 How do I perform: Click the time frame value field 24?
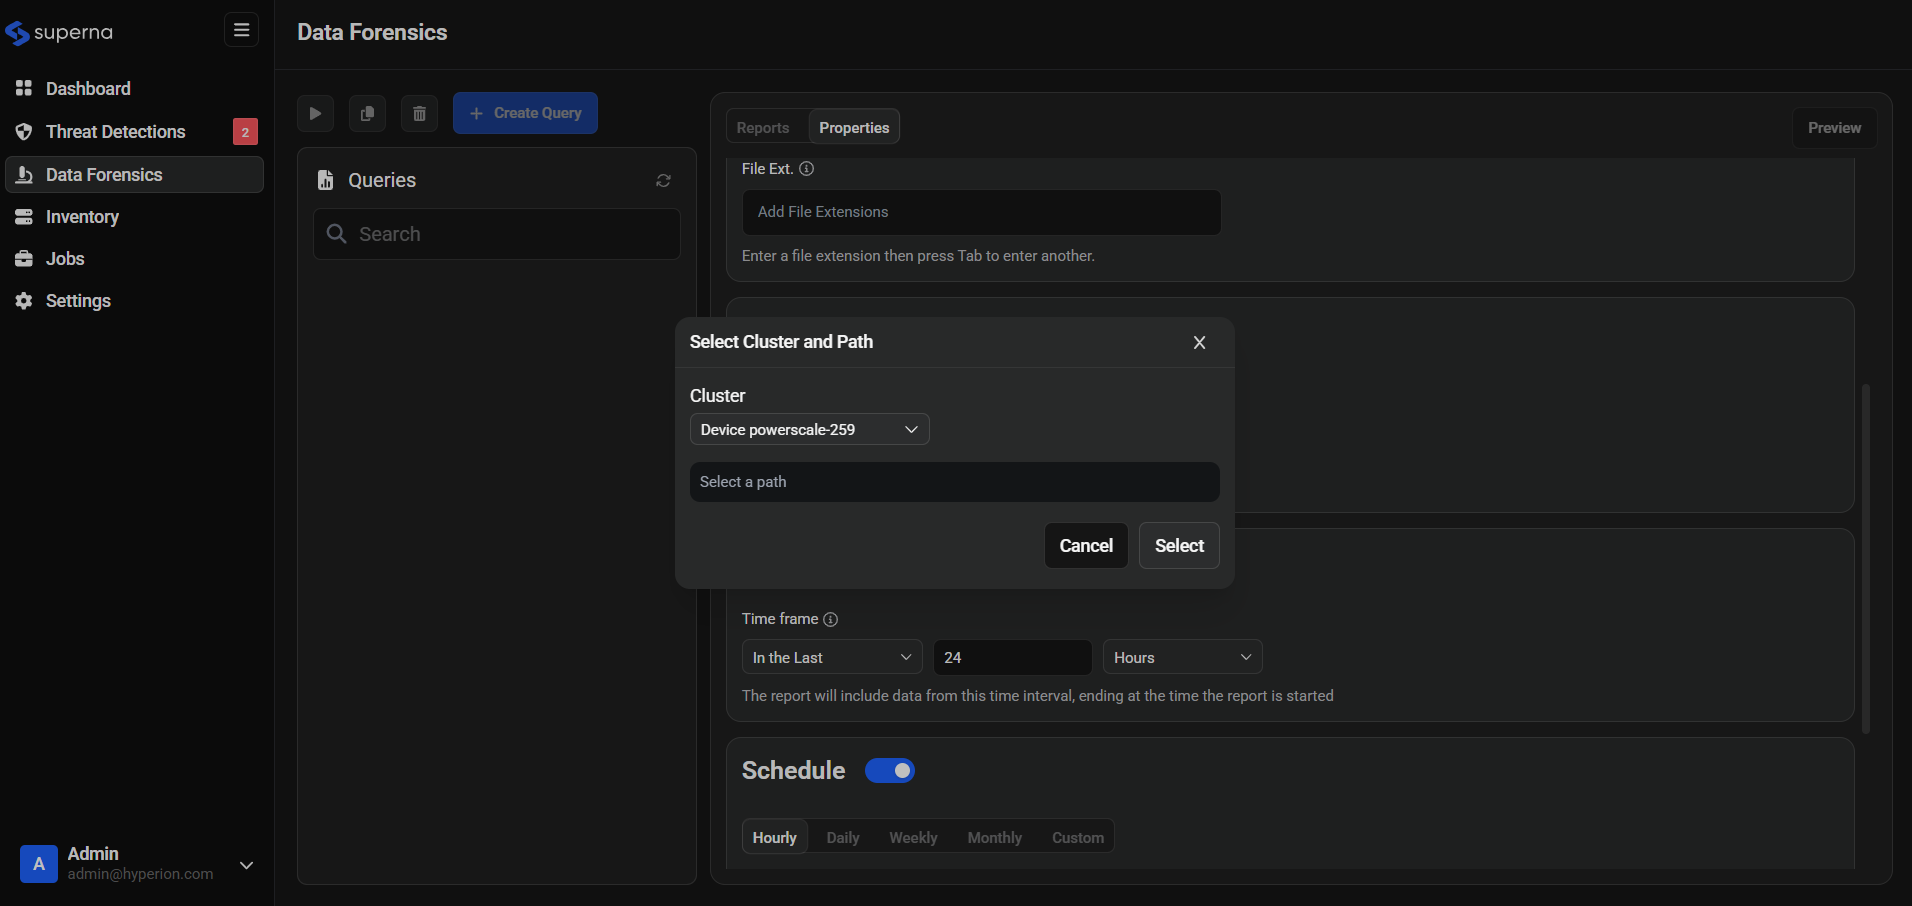pyautogui.click(x=1012, y=658)
